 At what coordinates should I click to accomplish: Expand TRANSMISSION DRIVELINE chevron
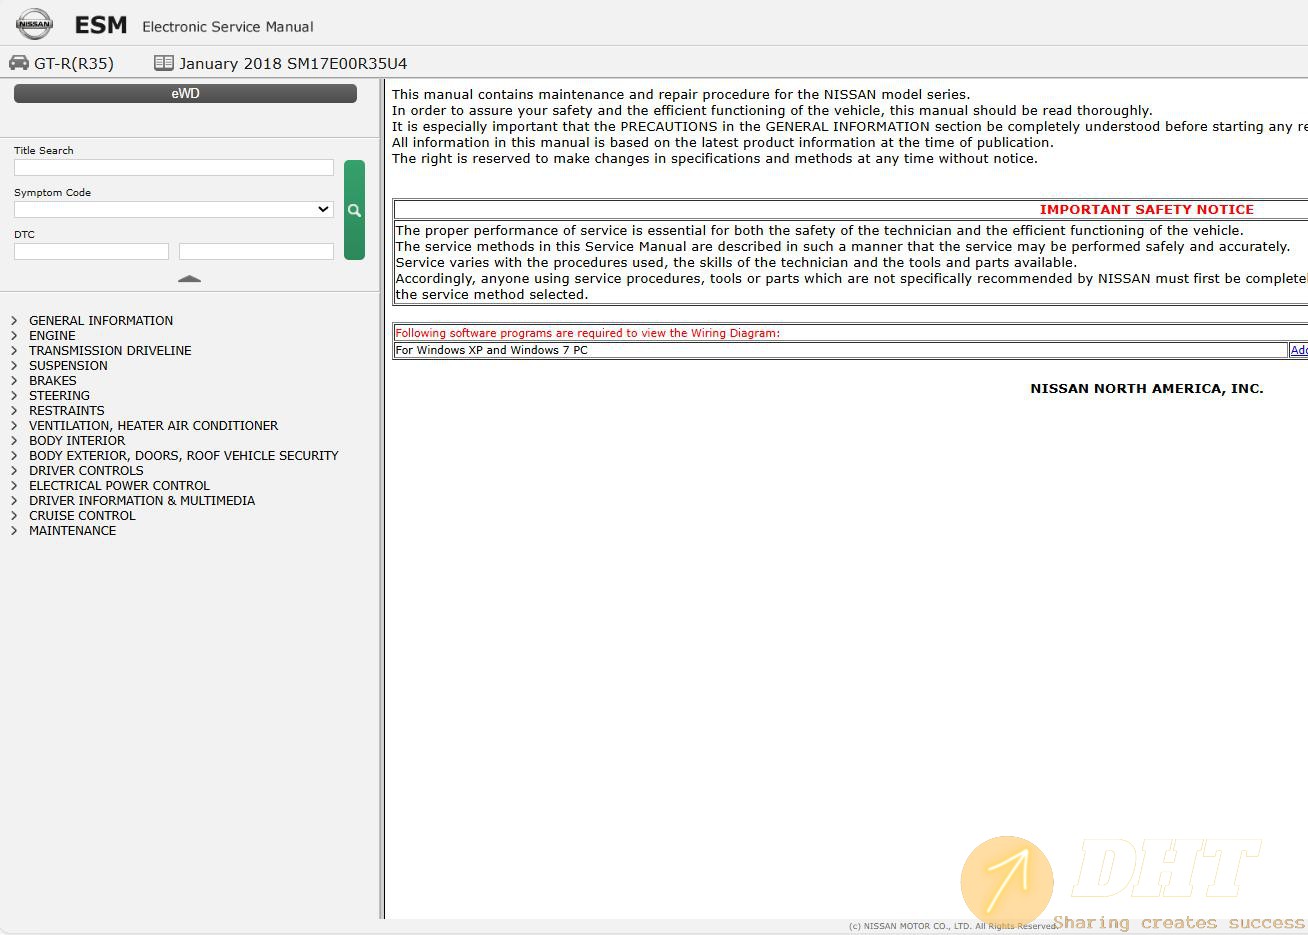(x=14, y=350)
